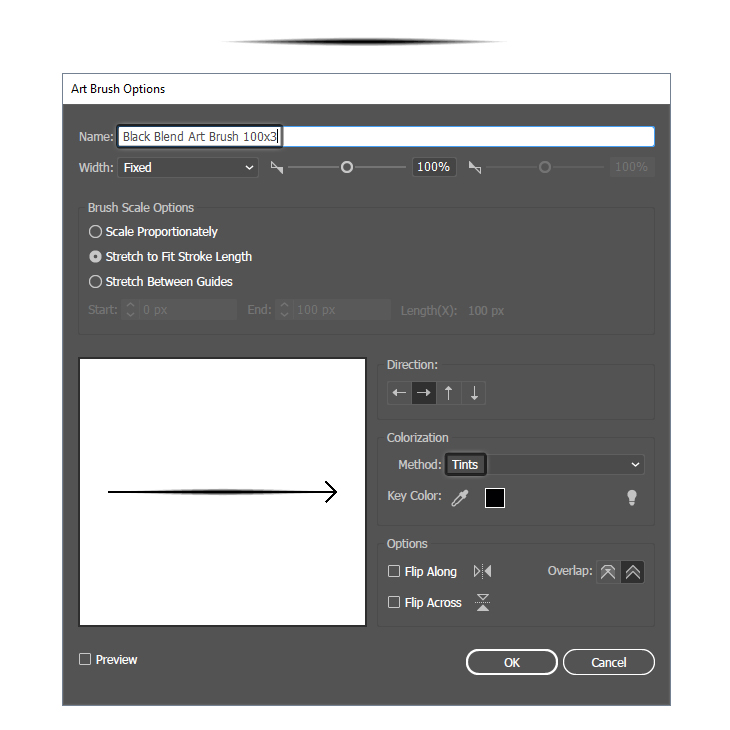
Task: Confirm with the OK button
Action: (x=512, y=662)
